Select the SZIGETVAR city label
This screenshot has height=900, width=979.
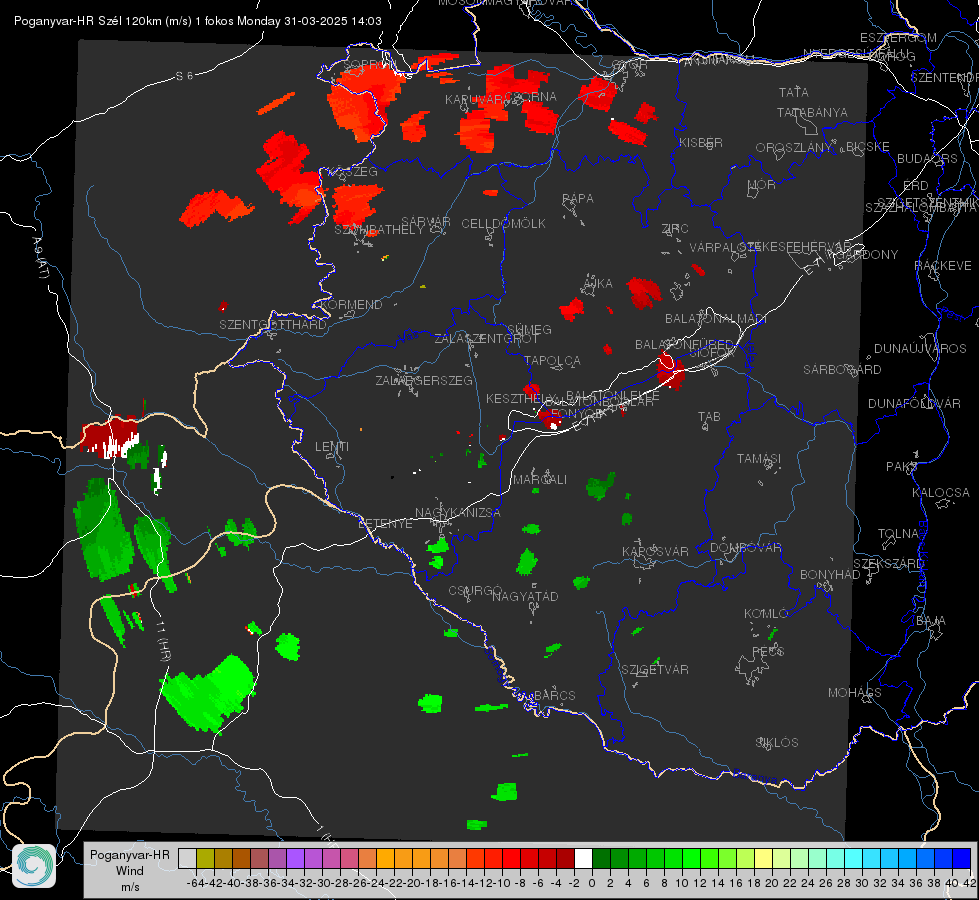click(654, 670)
